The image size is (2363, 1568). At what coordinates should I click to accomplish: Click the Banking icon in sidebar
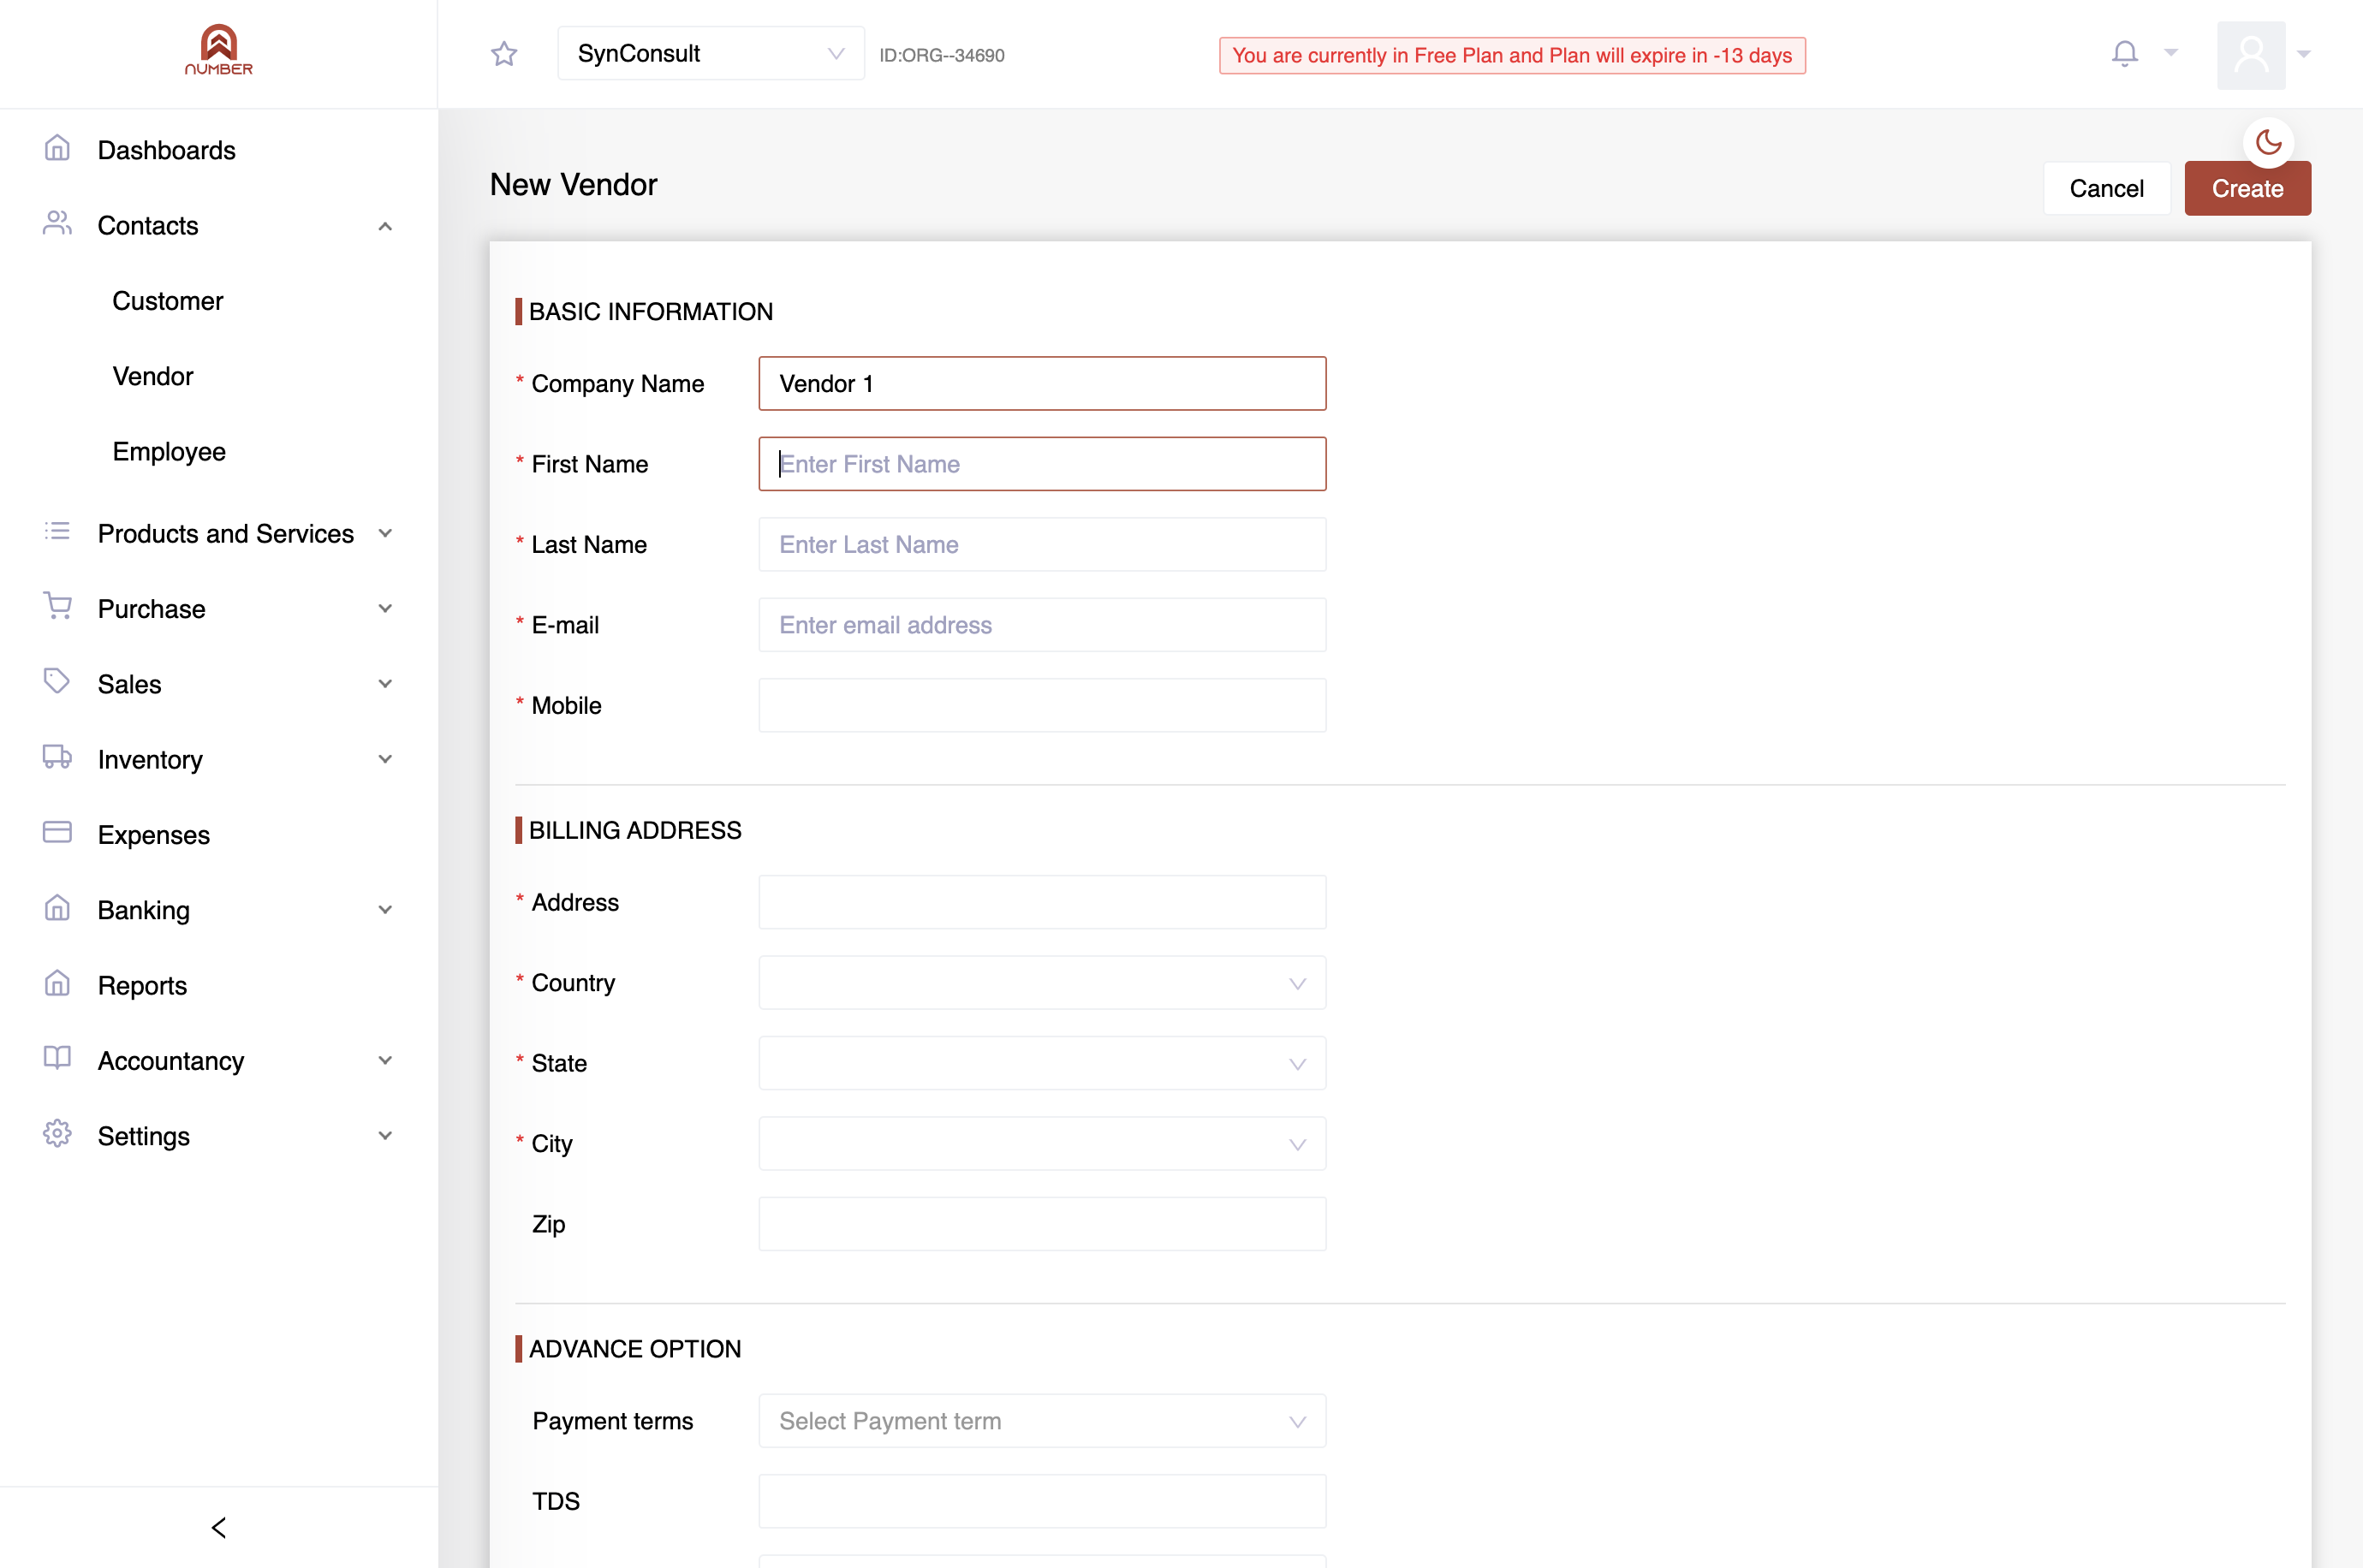pos(57,908)
